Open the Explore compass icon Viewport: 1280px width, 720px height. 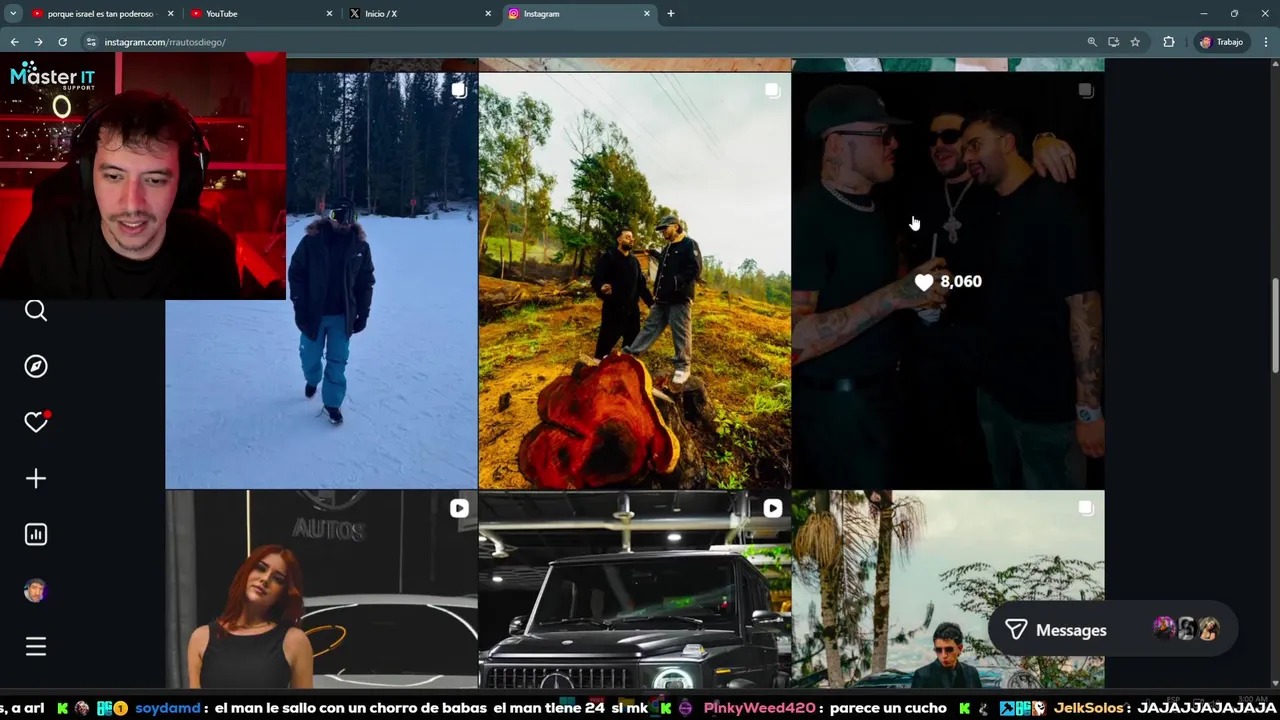tap(36, 367)
